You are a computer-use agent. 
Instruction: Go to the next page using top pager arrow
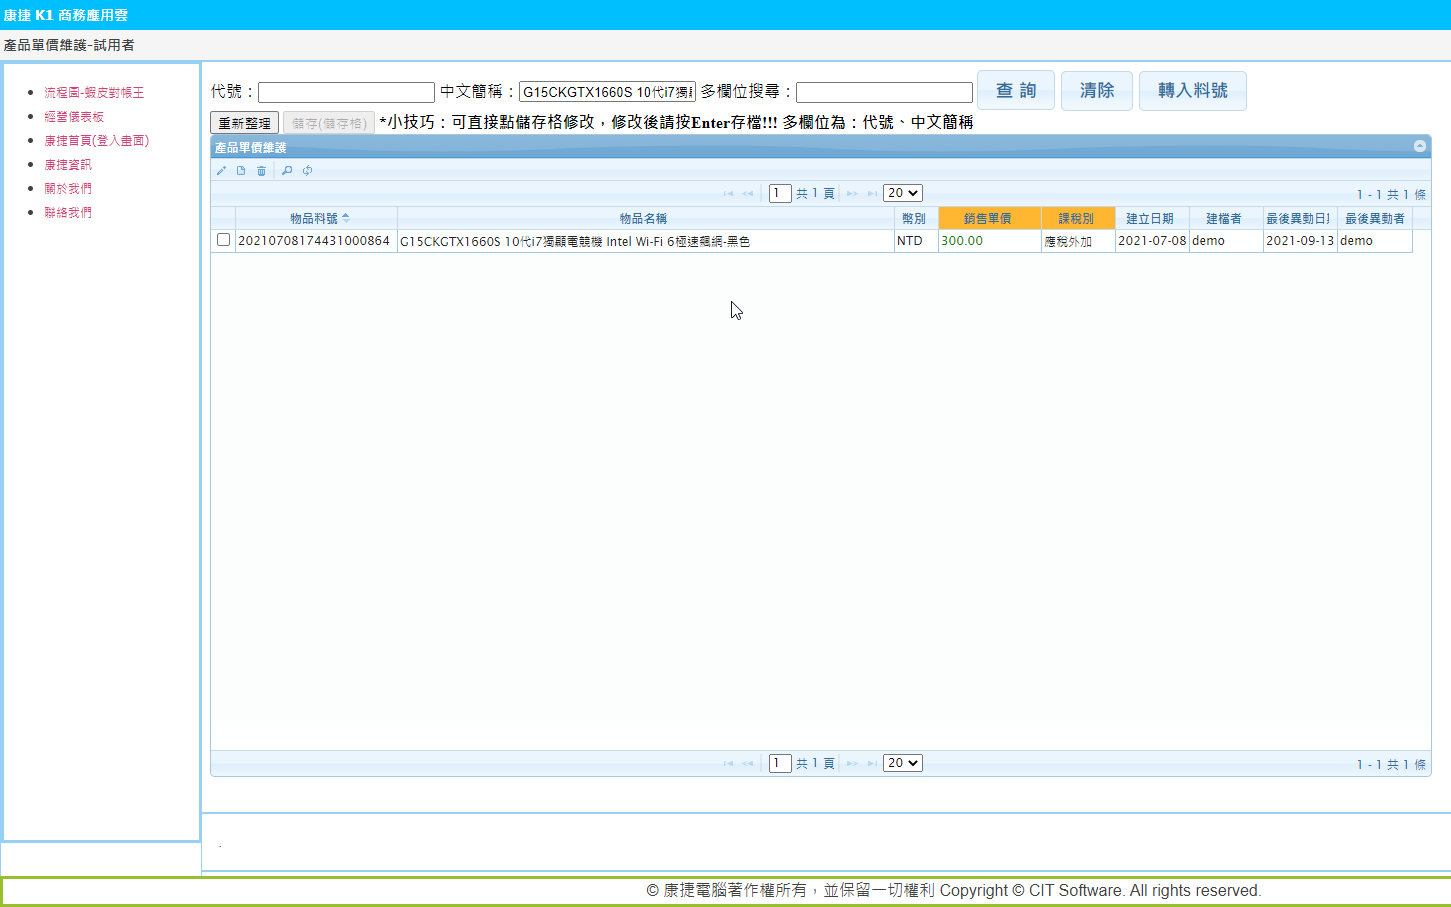(x=852, y=194)
